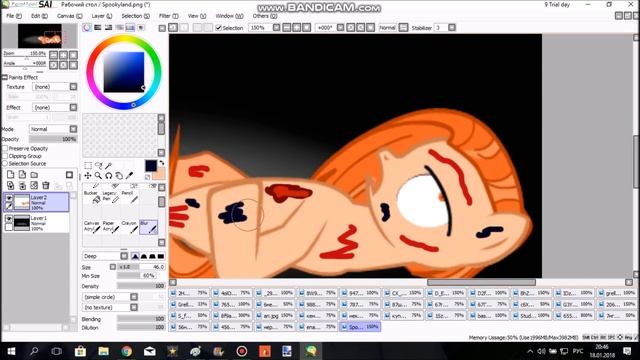The image size is (640, 360).
Task: Click the layer Opacity slider bar
Action: [53, 139]
